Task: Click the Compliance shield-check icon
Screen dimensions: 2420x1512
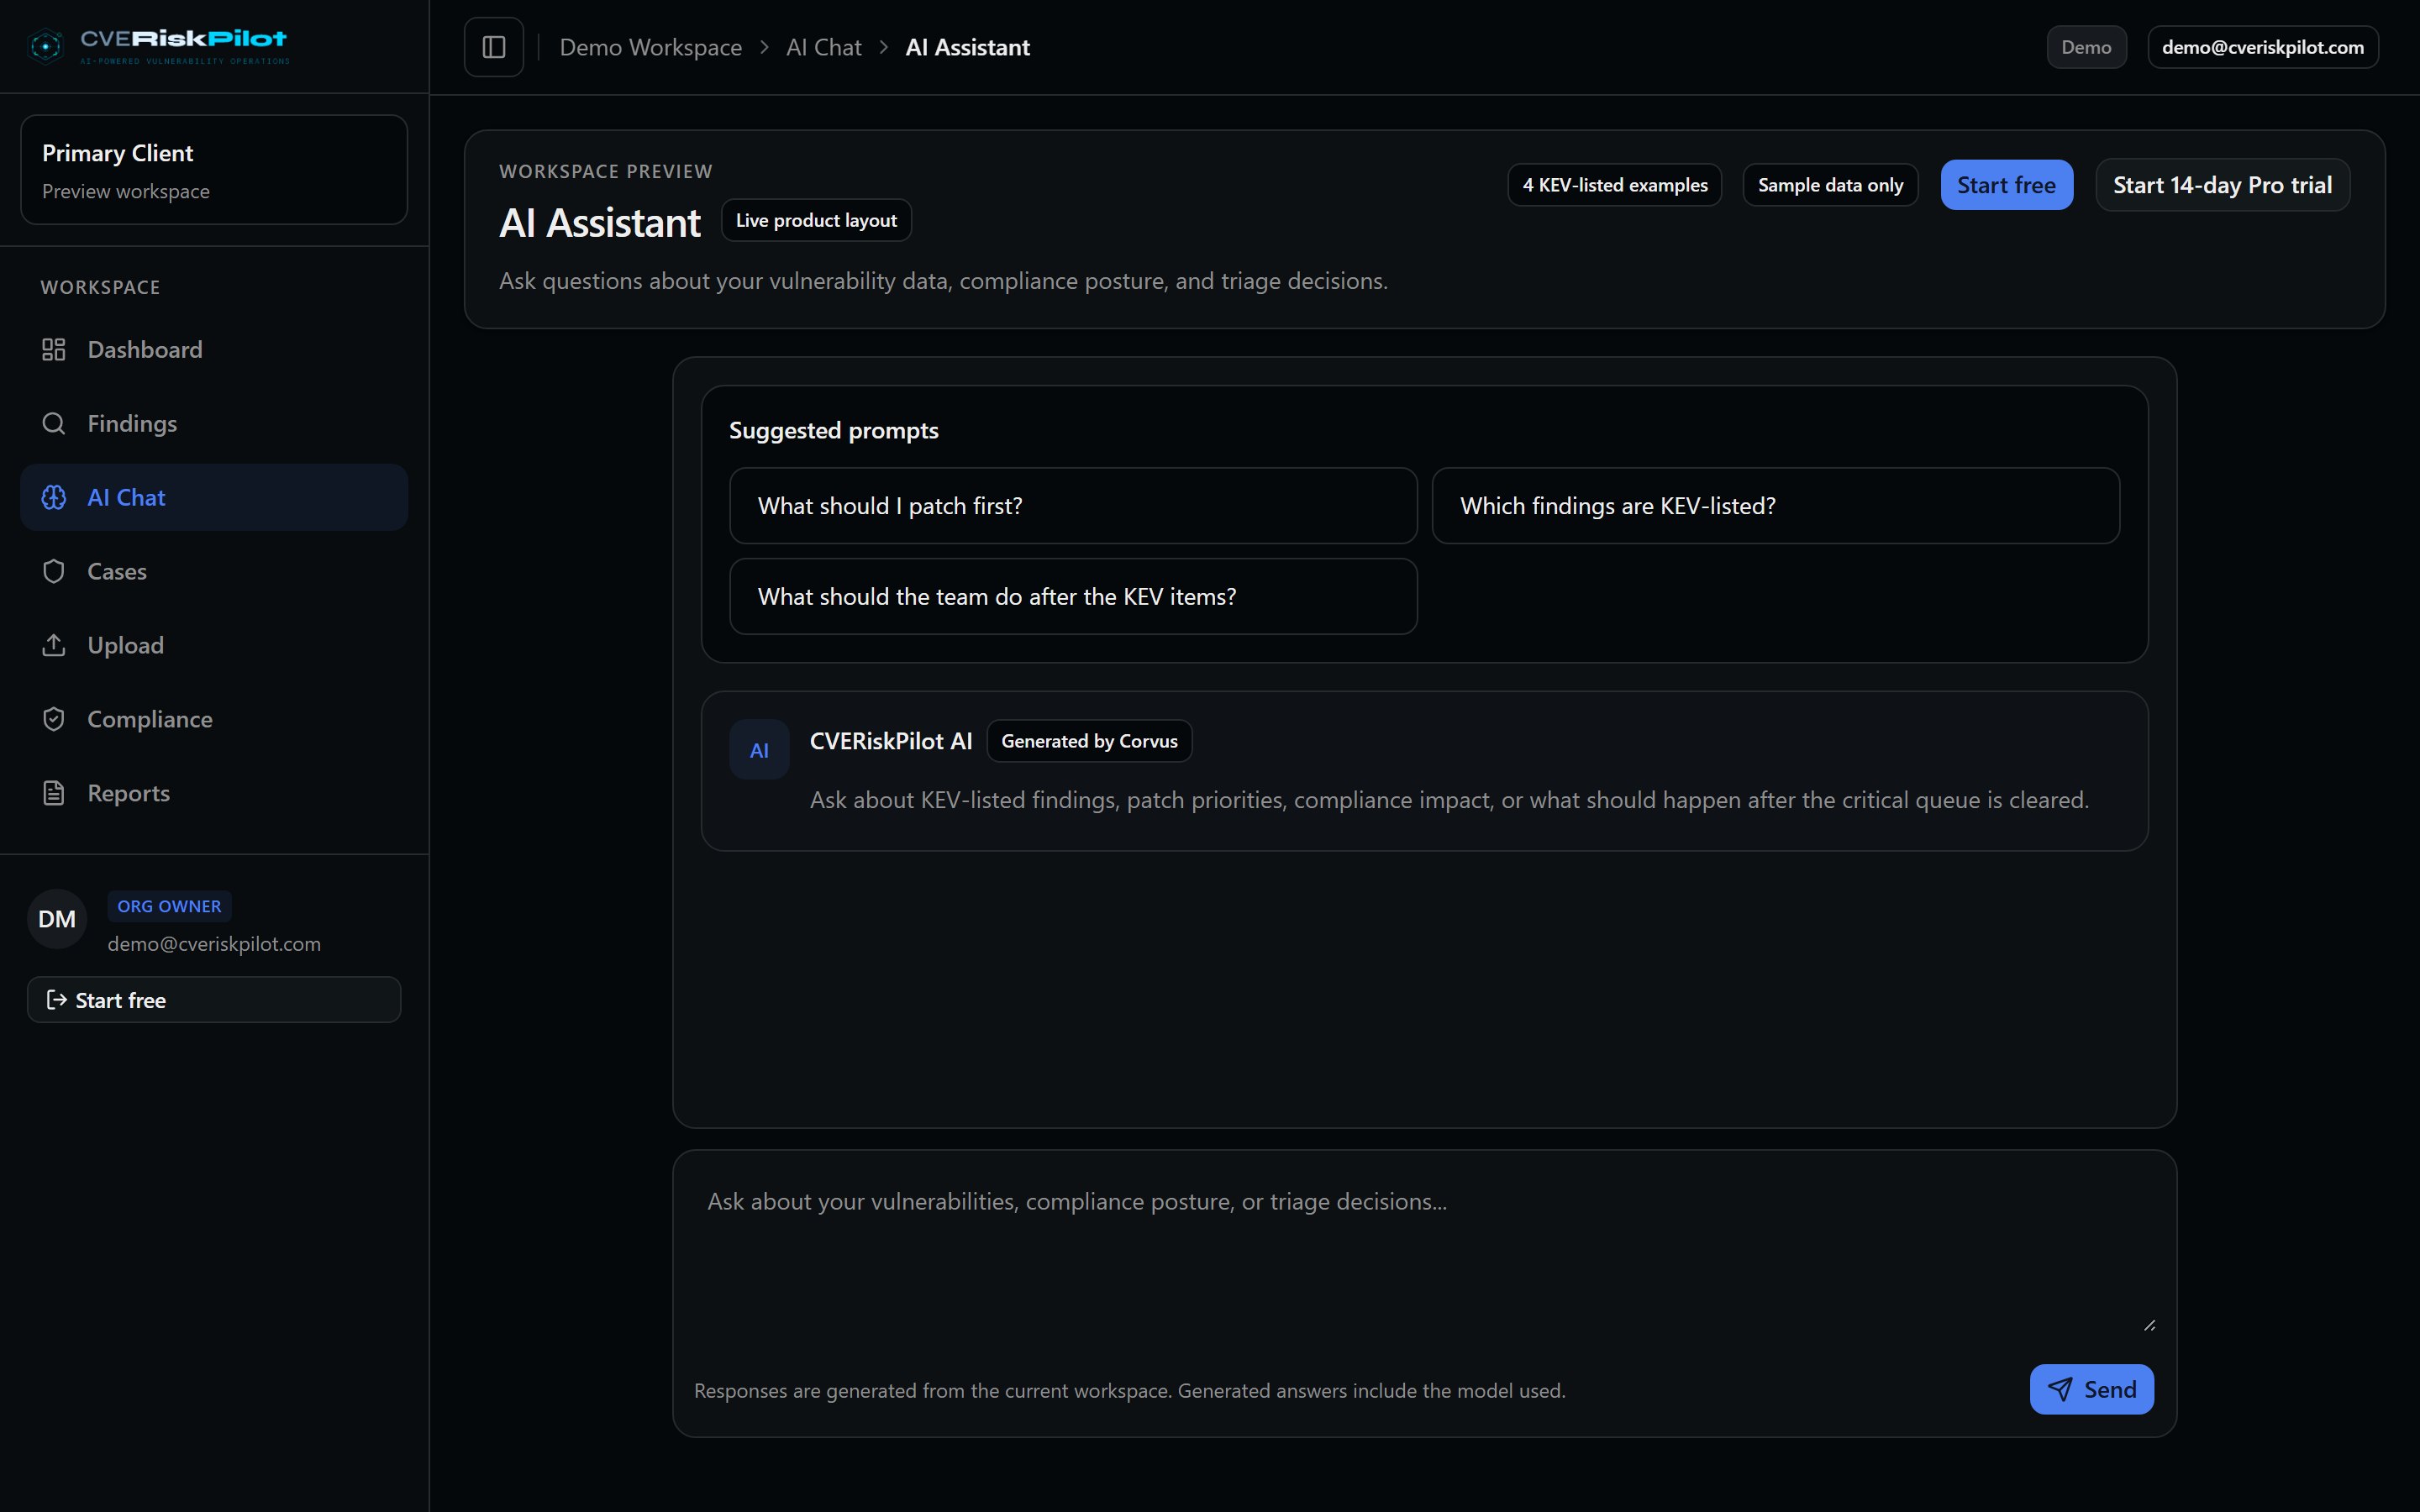Action: pyautogui.click(x=54, y=719)
